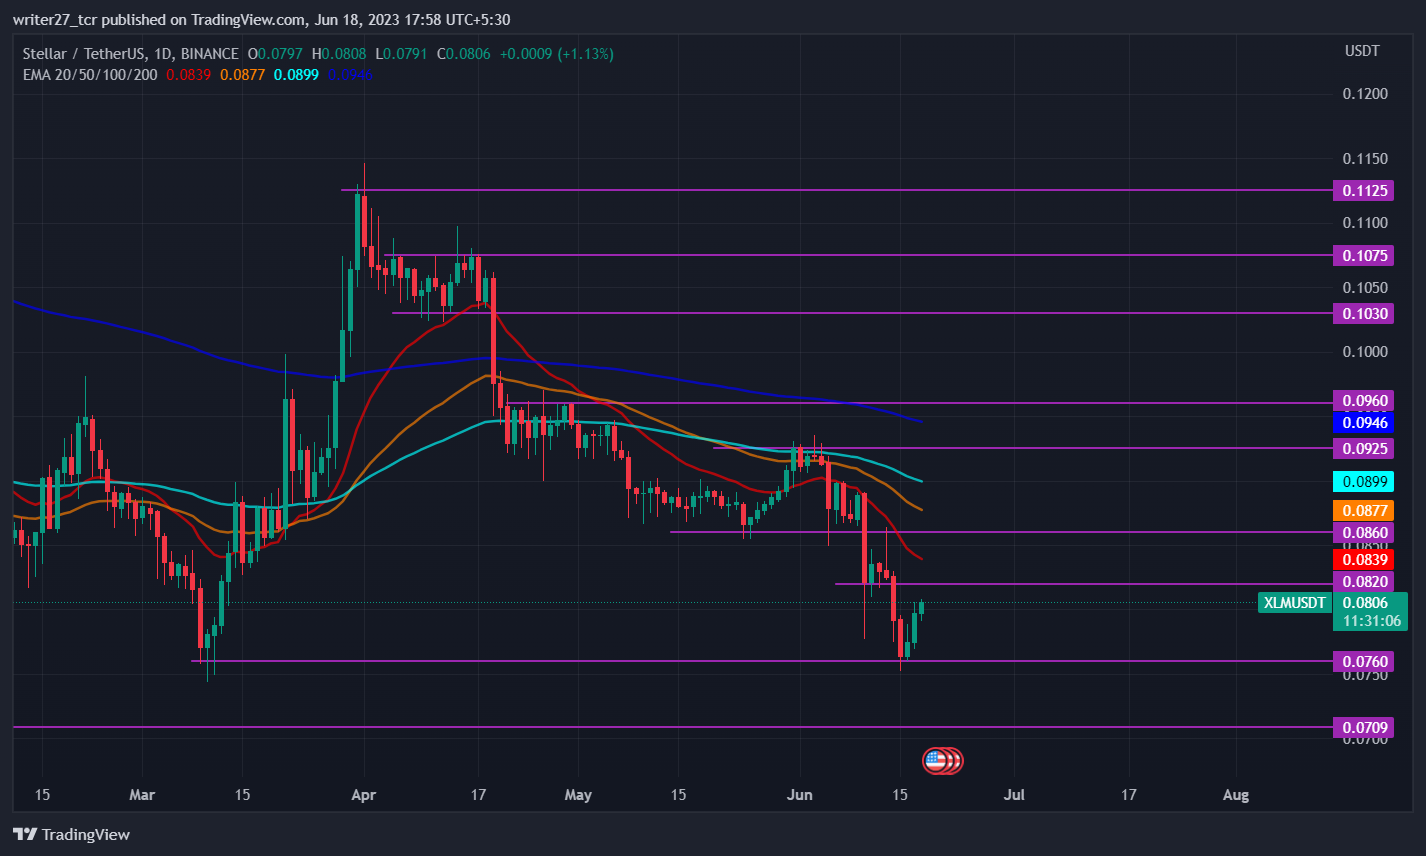Click the open price O0.0797 value
Screen dimensions: 1426x856
276,54
